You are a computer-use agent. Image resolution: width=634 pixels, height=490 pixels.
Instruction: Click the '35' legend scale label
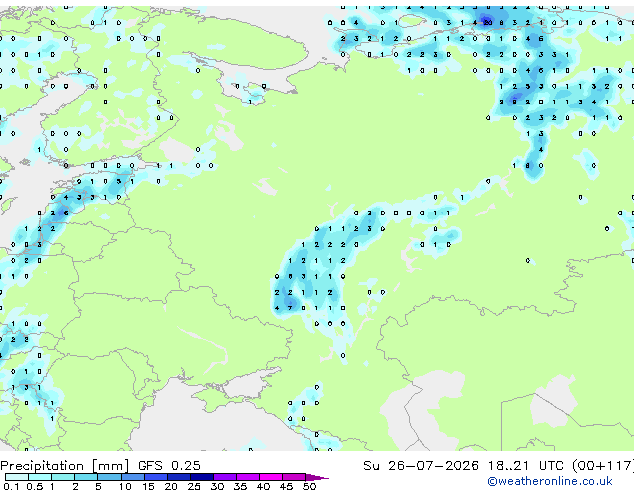[x=241, y=486]
